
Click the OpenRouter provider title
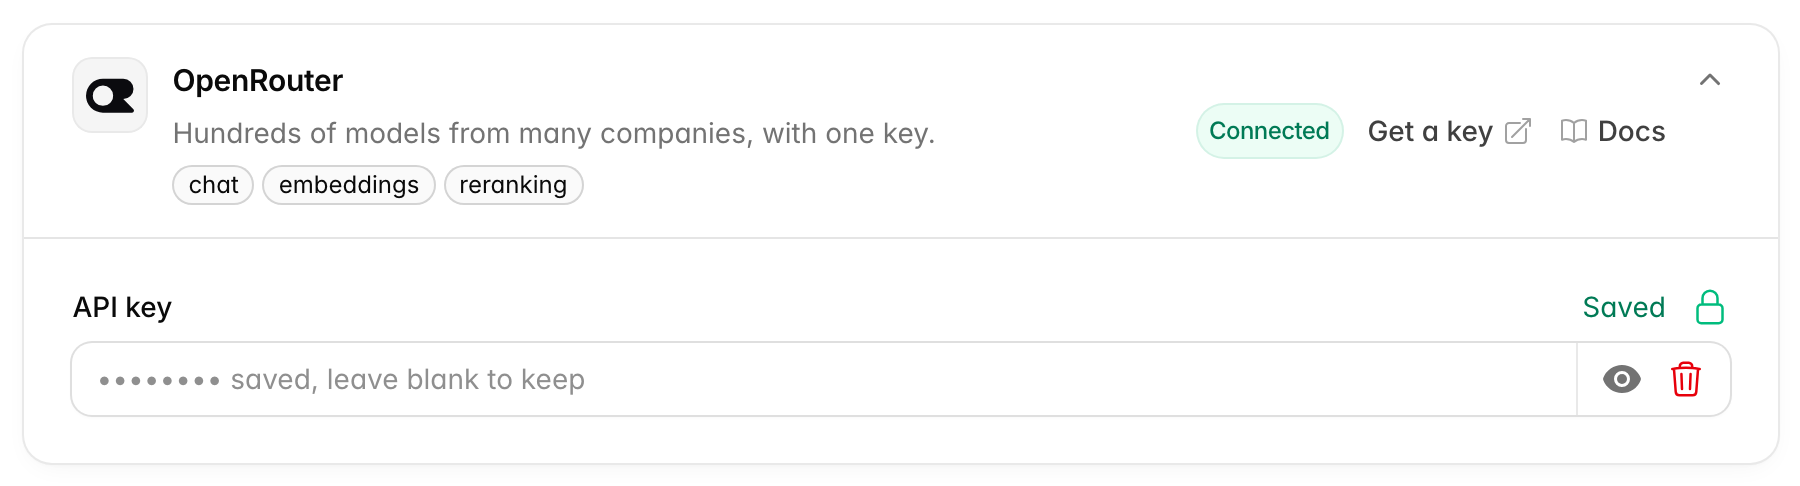258,81
